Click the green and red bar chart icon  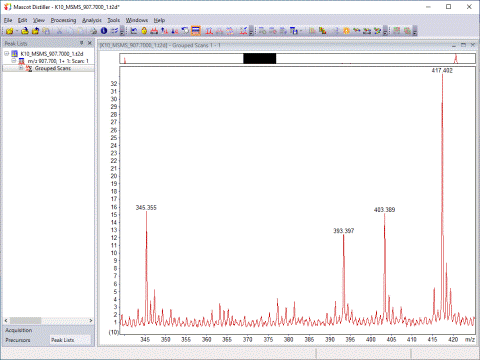tap(322, 31)
